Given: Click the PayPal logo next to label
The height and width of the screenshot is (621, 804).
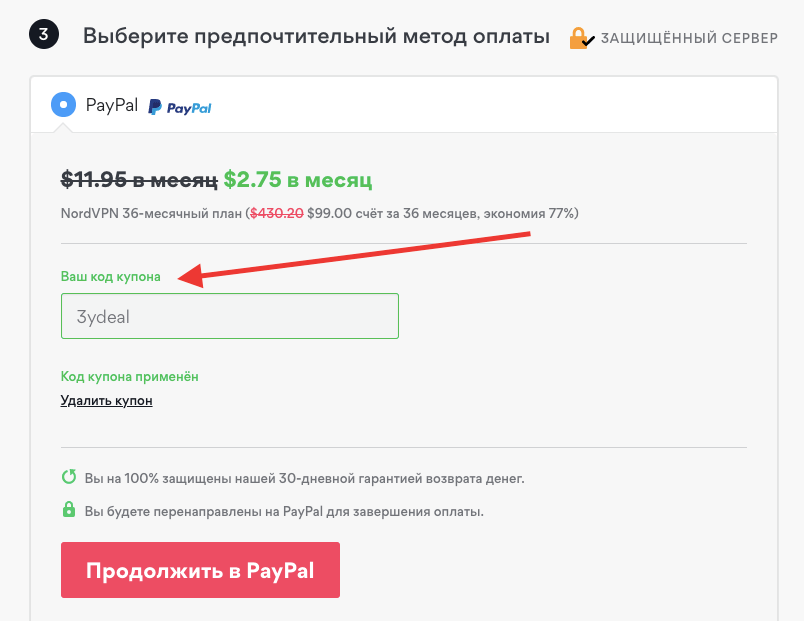Looking at the screenshot, I should [x=180, y=104].
